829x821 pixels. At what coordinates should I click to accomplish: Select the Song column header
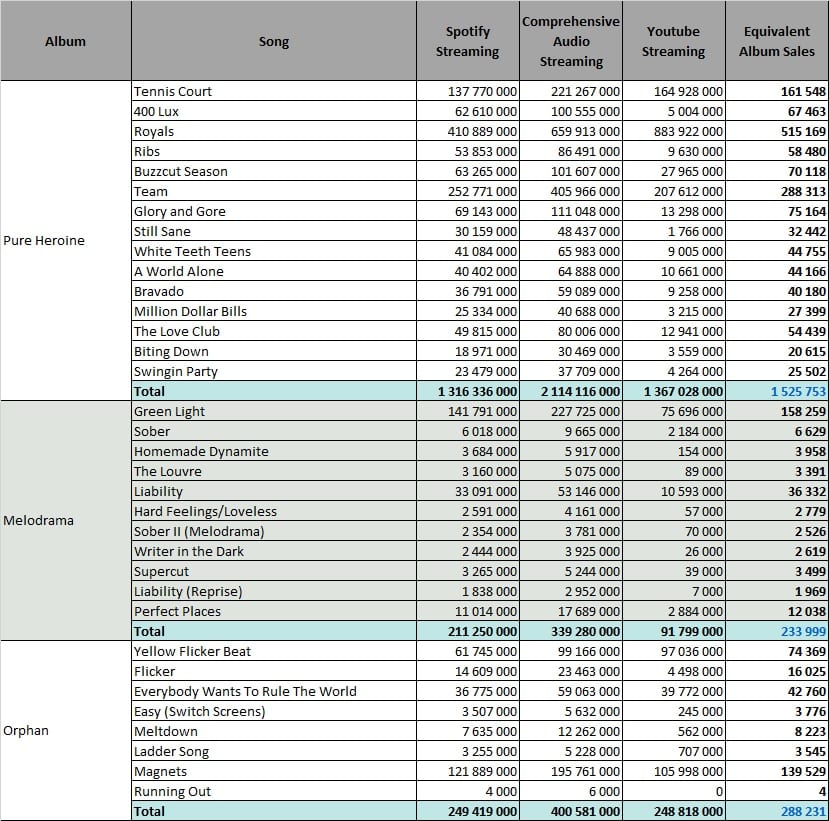coord(274,41)
